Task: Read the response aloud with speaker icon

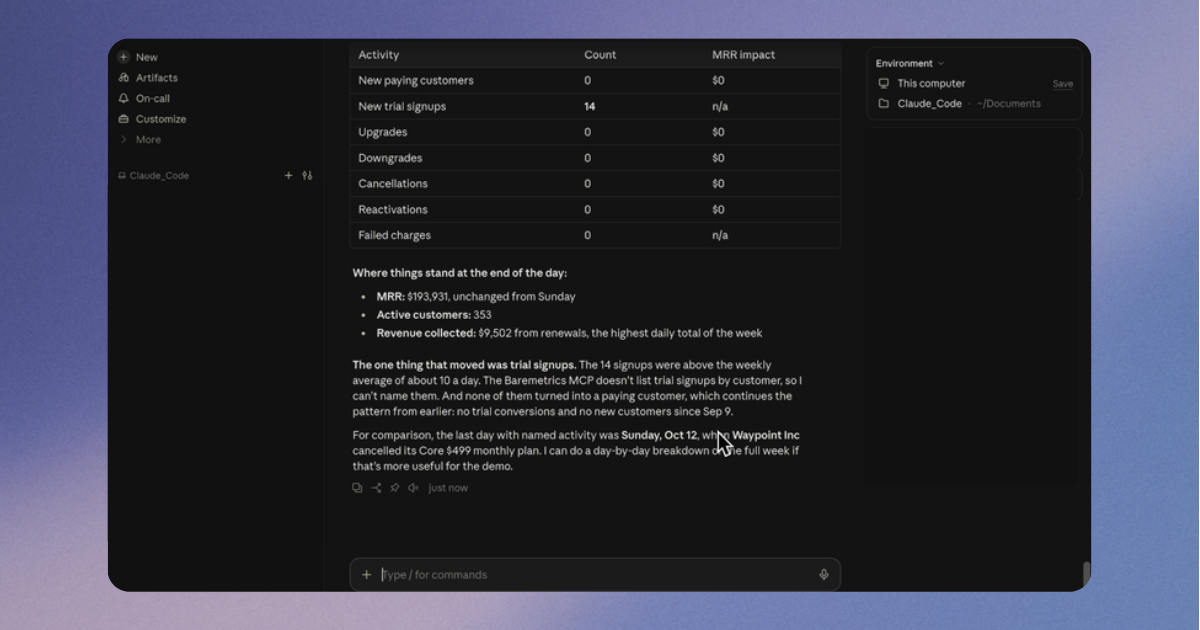Action: point(413,488)
